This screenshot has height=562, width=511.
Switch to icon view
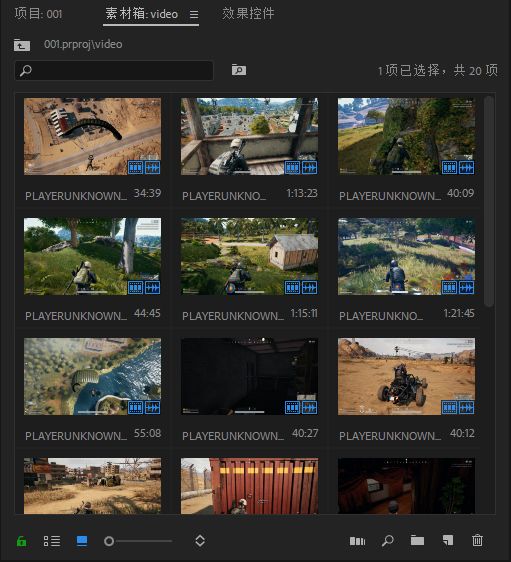[x=82, y=540]
